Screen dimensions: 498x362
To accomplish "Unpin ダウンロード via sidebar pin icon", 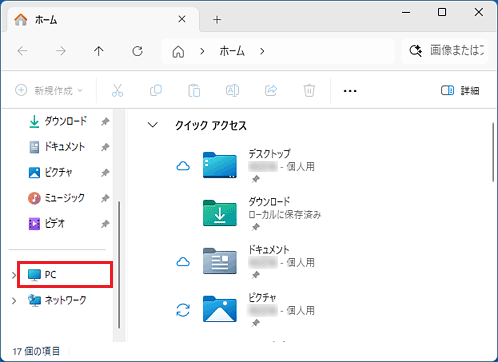I will click(105, 122).
